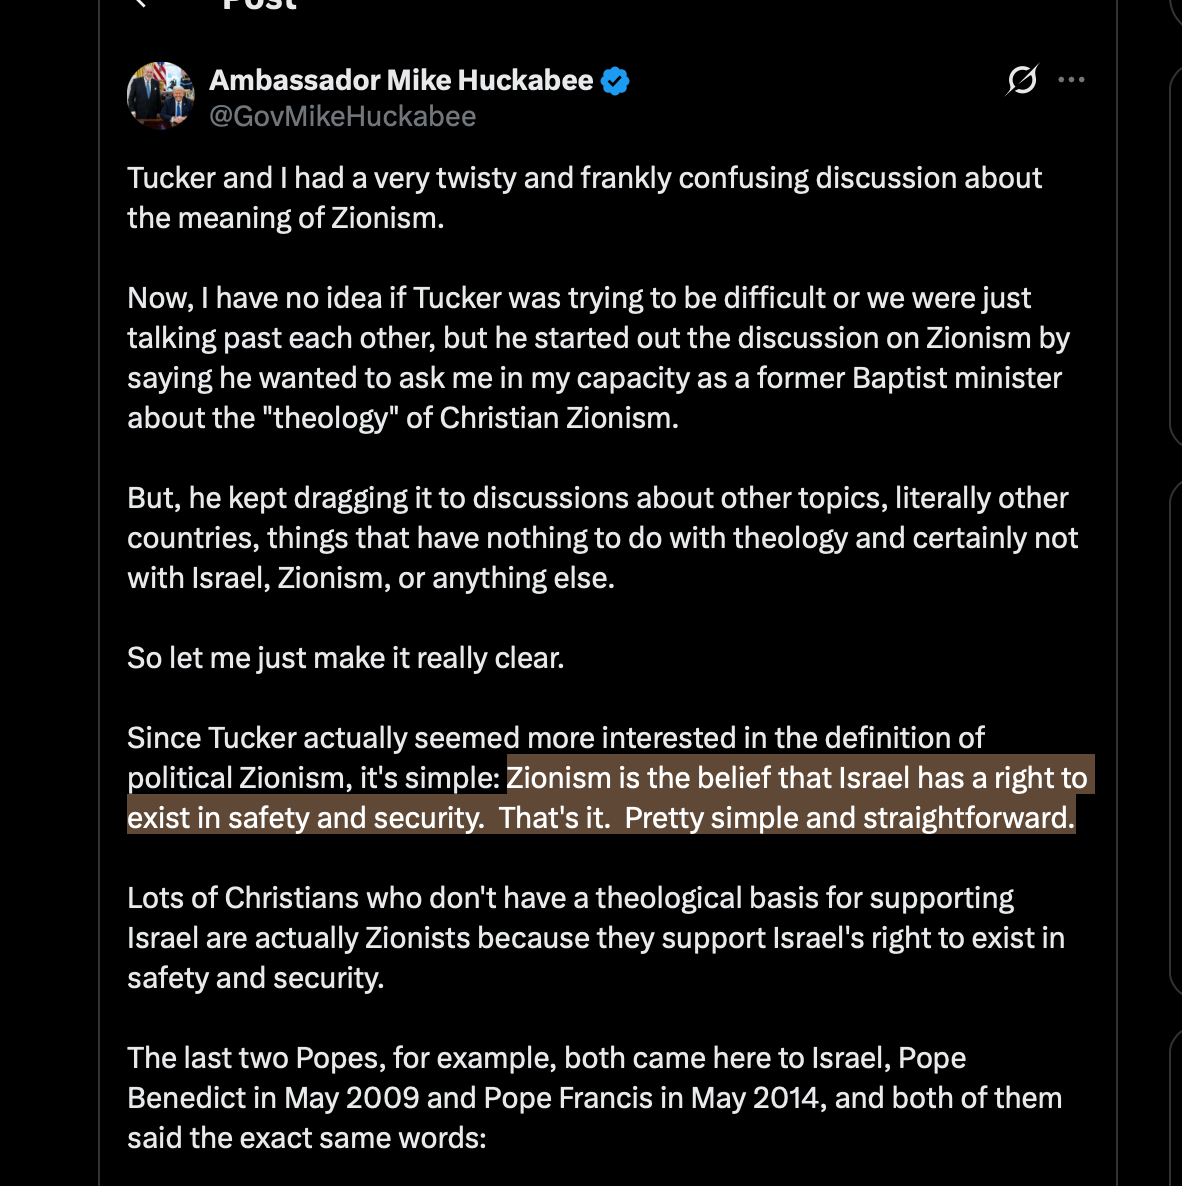The width and height of the screenshot is (1182, 1186).
Task: Click highlighted text 'Pretty simple and straightforward.'
Action: click(x=849, y=818)
